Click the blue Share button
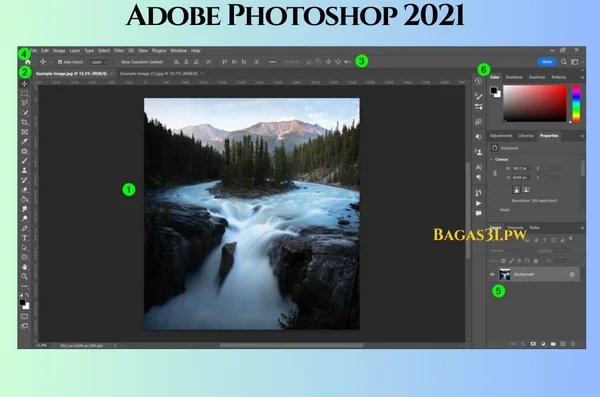This screenshot has height=397, width=600. pos(546,62)
